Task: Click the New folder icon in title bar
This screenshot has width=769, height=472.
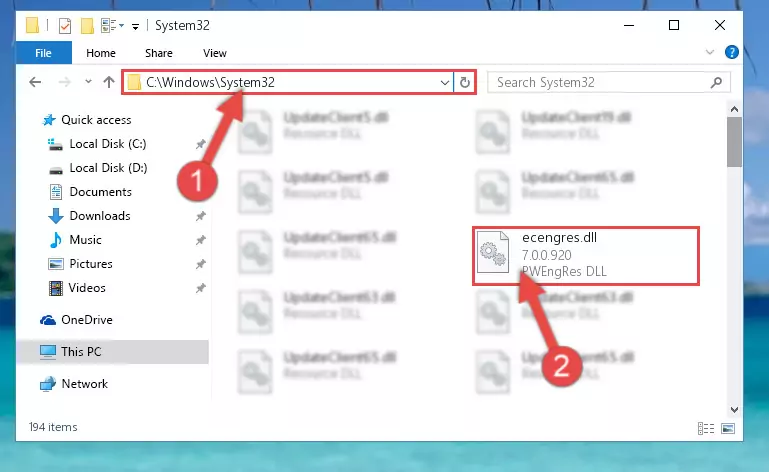Action: (x=87, y=26)
